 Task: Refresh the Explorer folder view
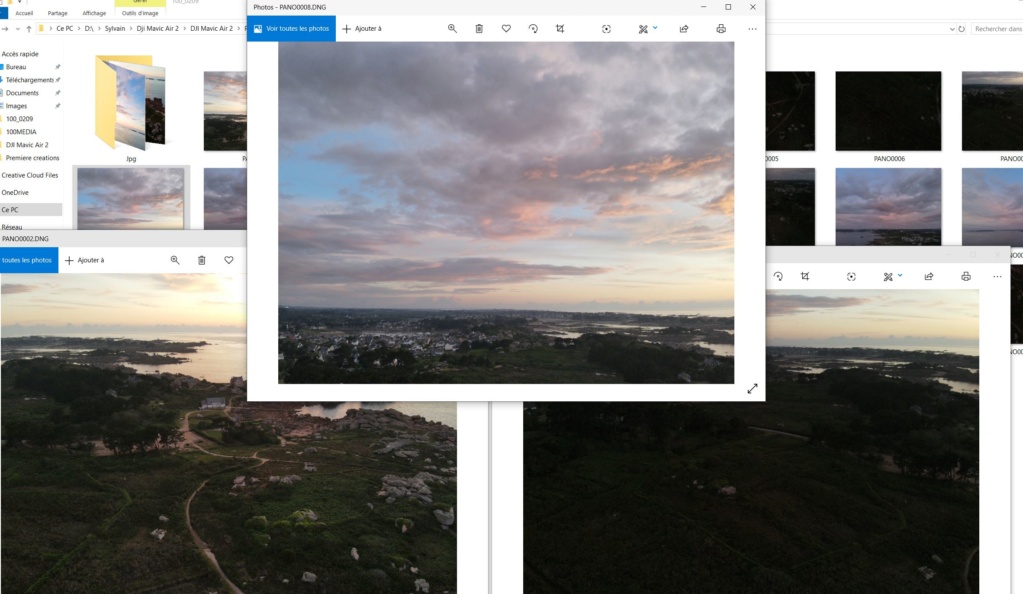(x=962, y=29)
